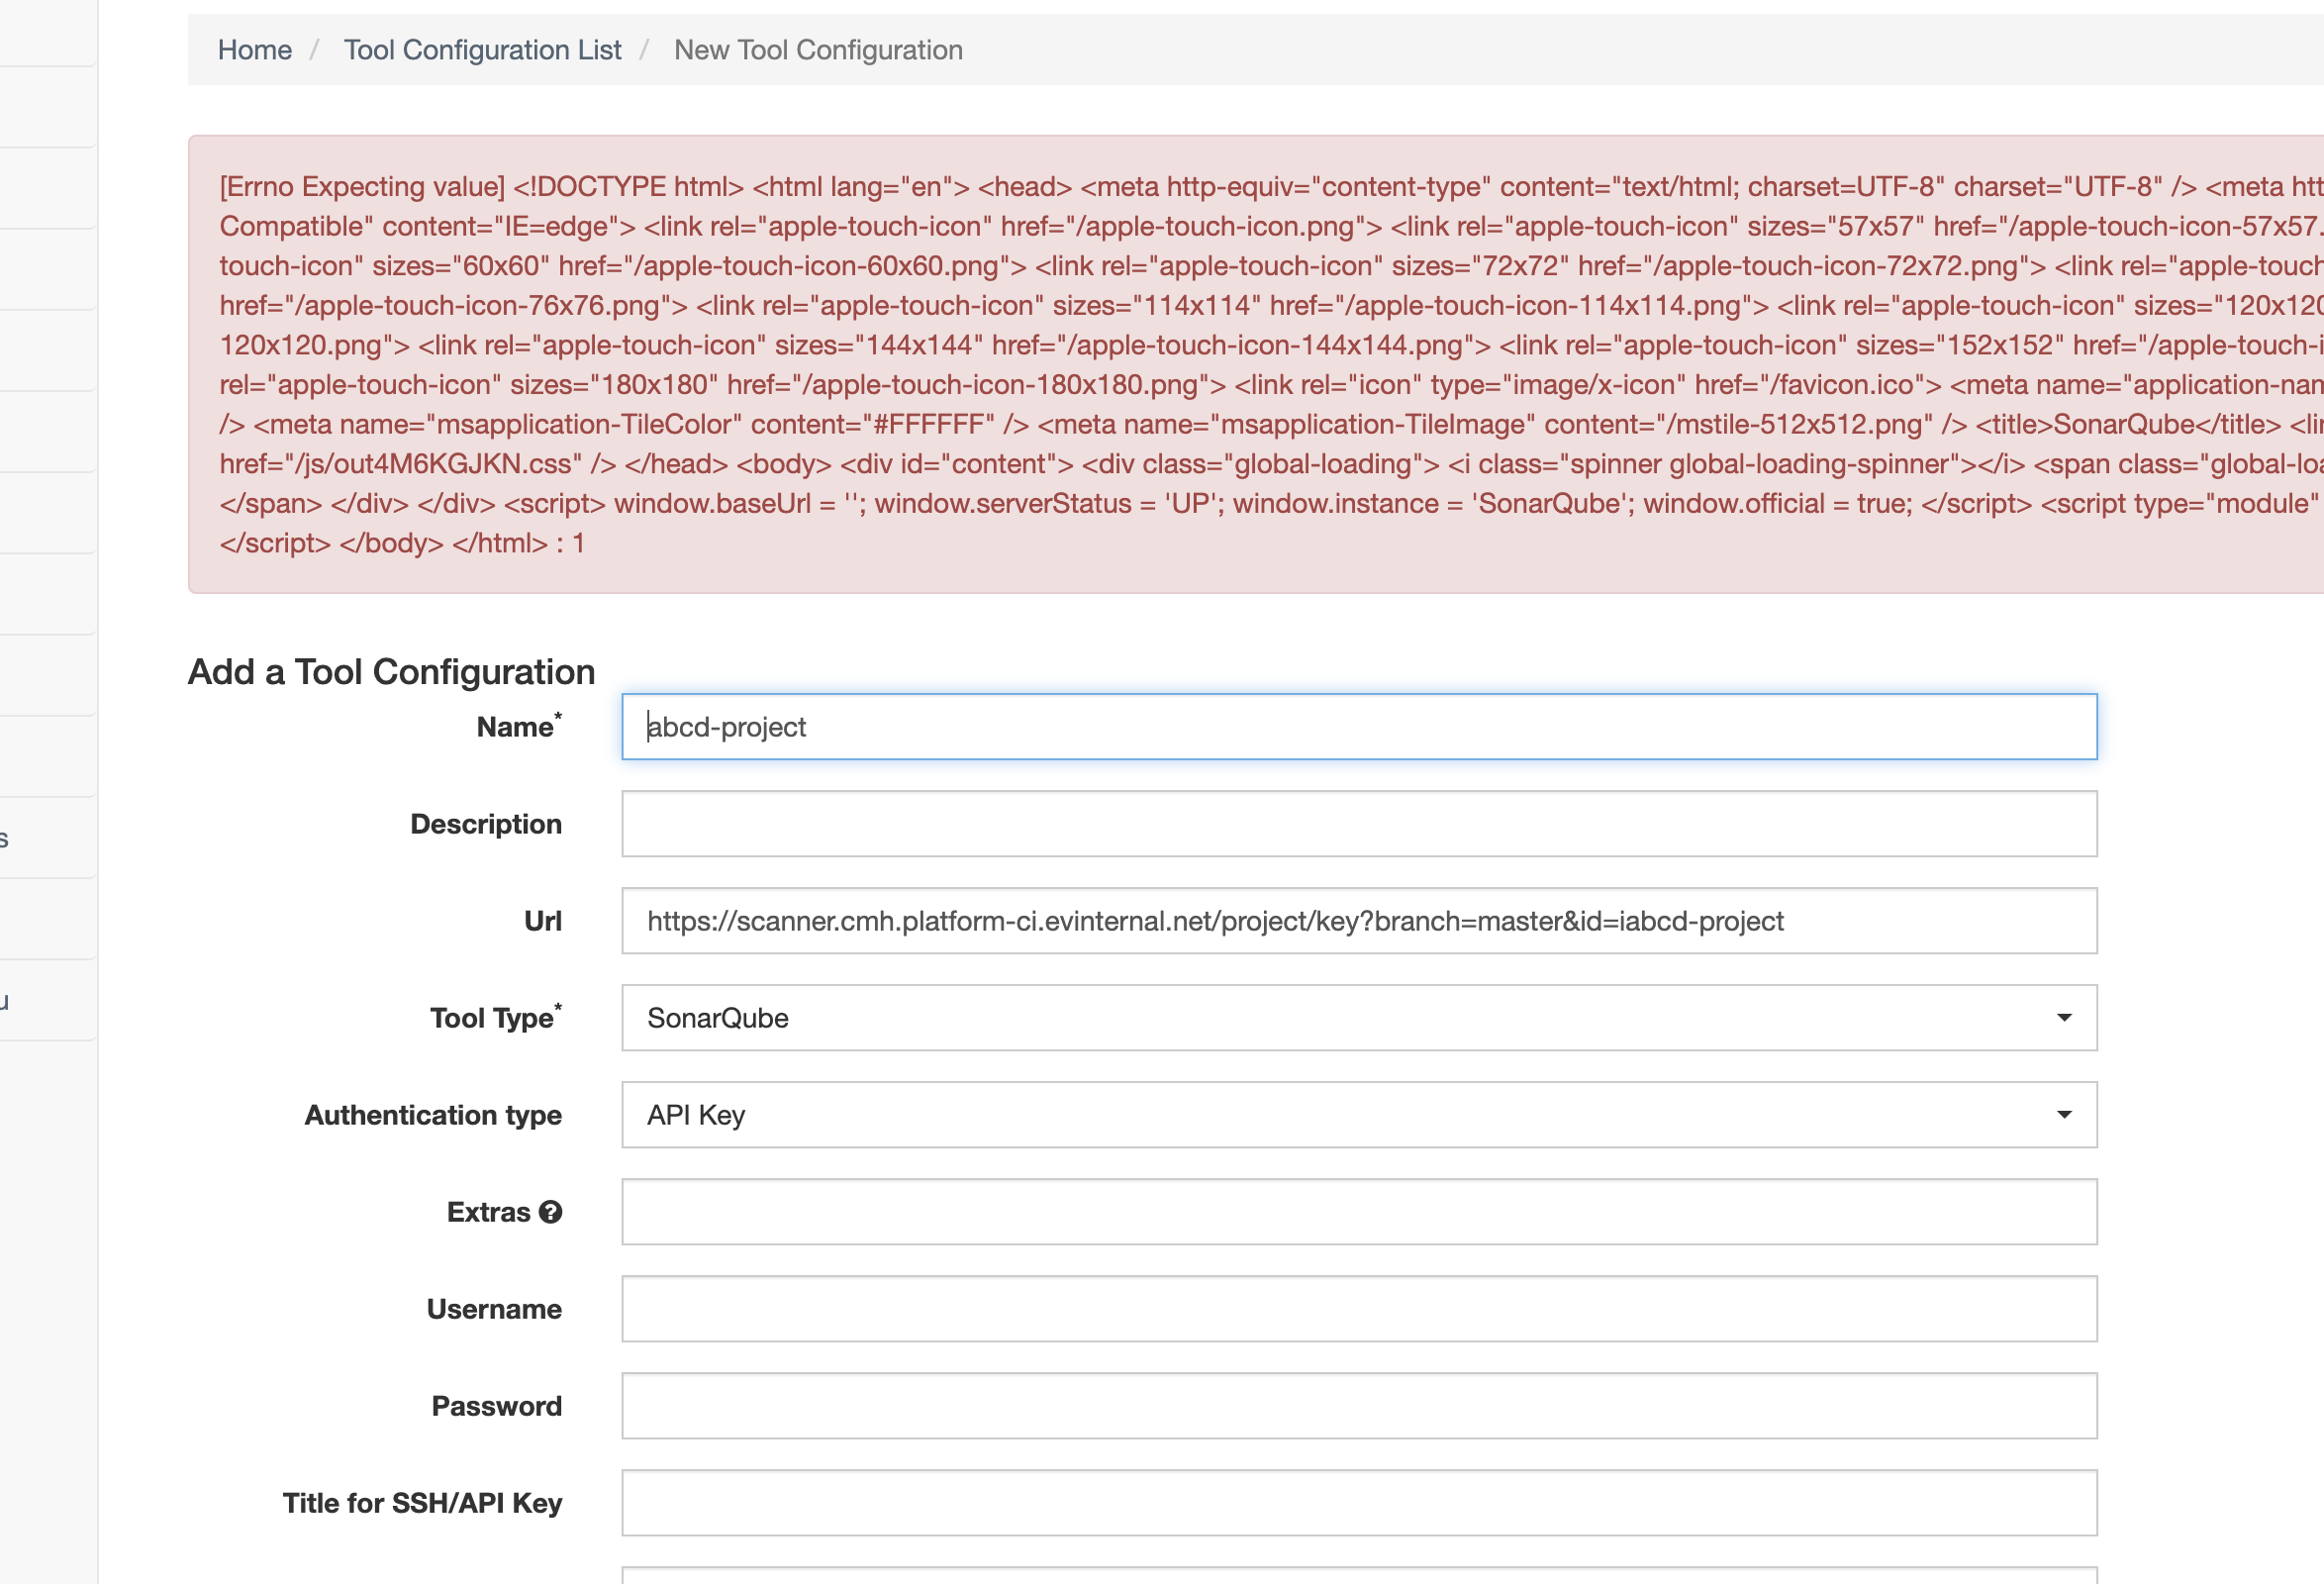Click the Authentication type label
This screenshot has height=1584, width=2324.
pos(433,1115)
